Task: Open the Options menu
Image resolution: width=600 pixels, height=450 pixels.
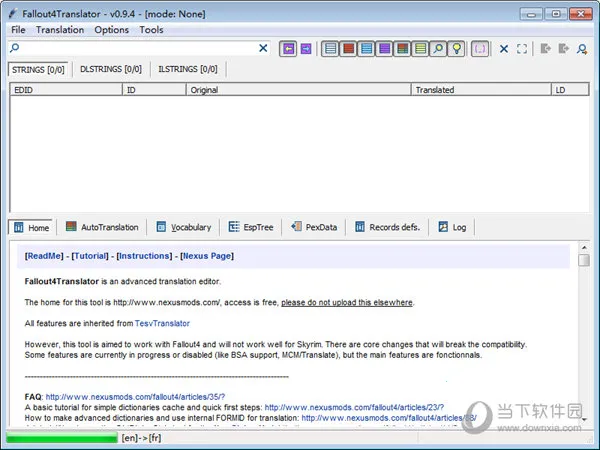Action: click(x=111, y=30)
